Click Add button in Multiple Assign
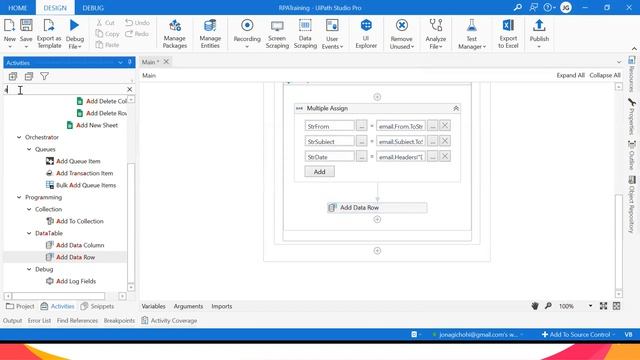The height and width of the screenshot is (360, 640). point(320,172)
